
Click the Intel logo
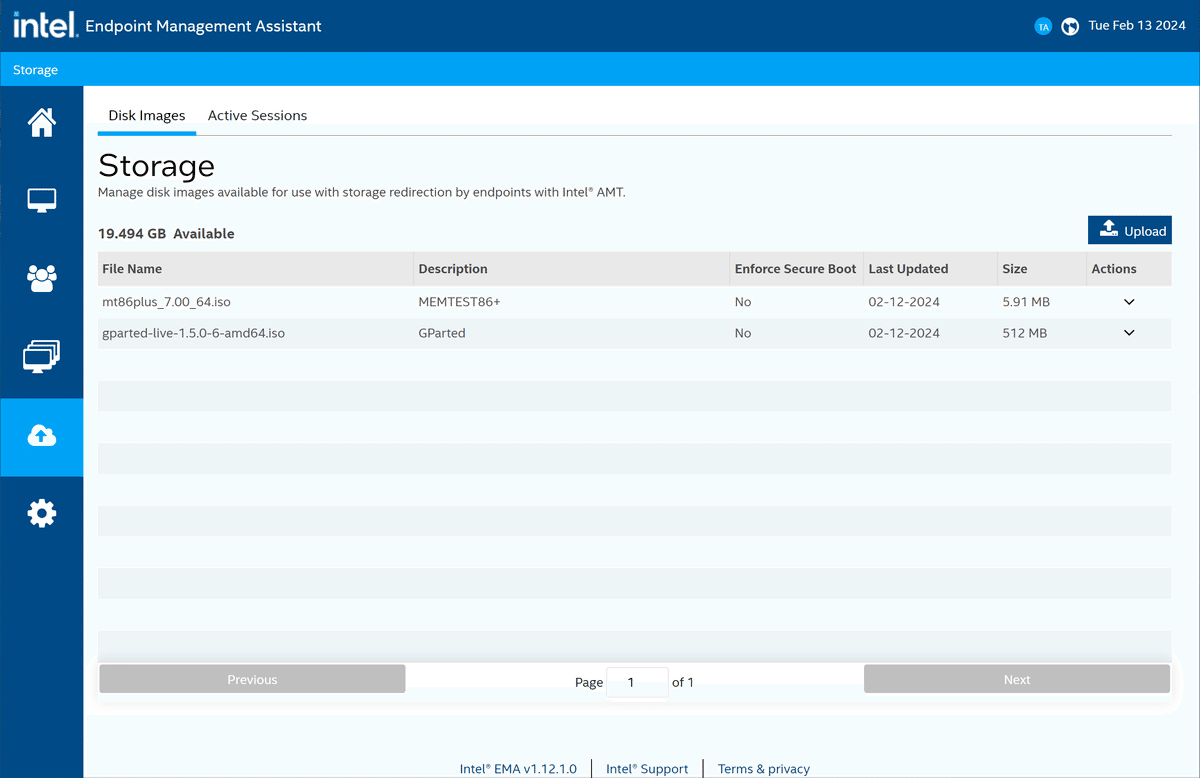pyautogui.click(x=45, y=25)
